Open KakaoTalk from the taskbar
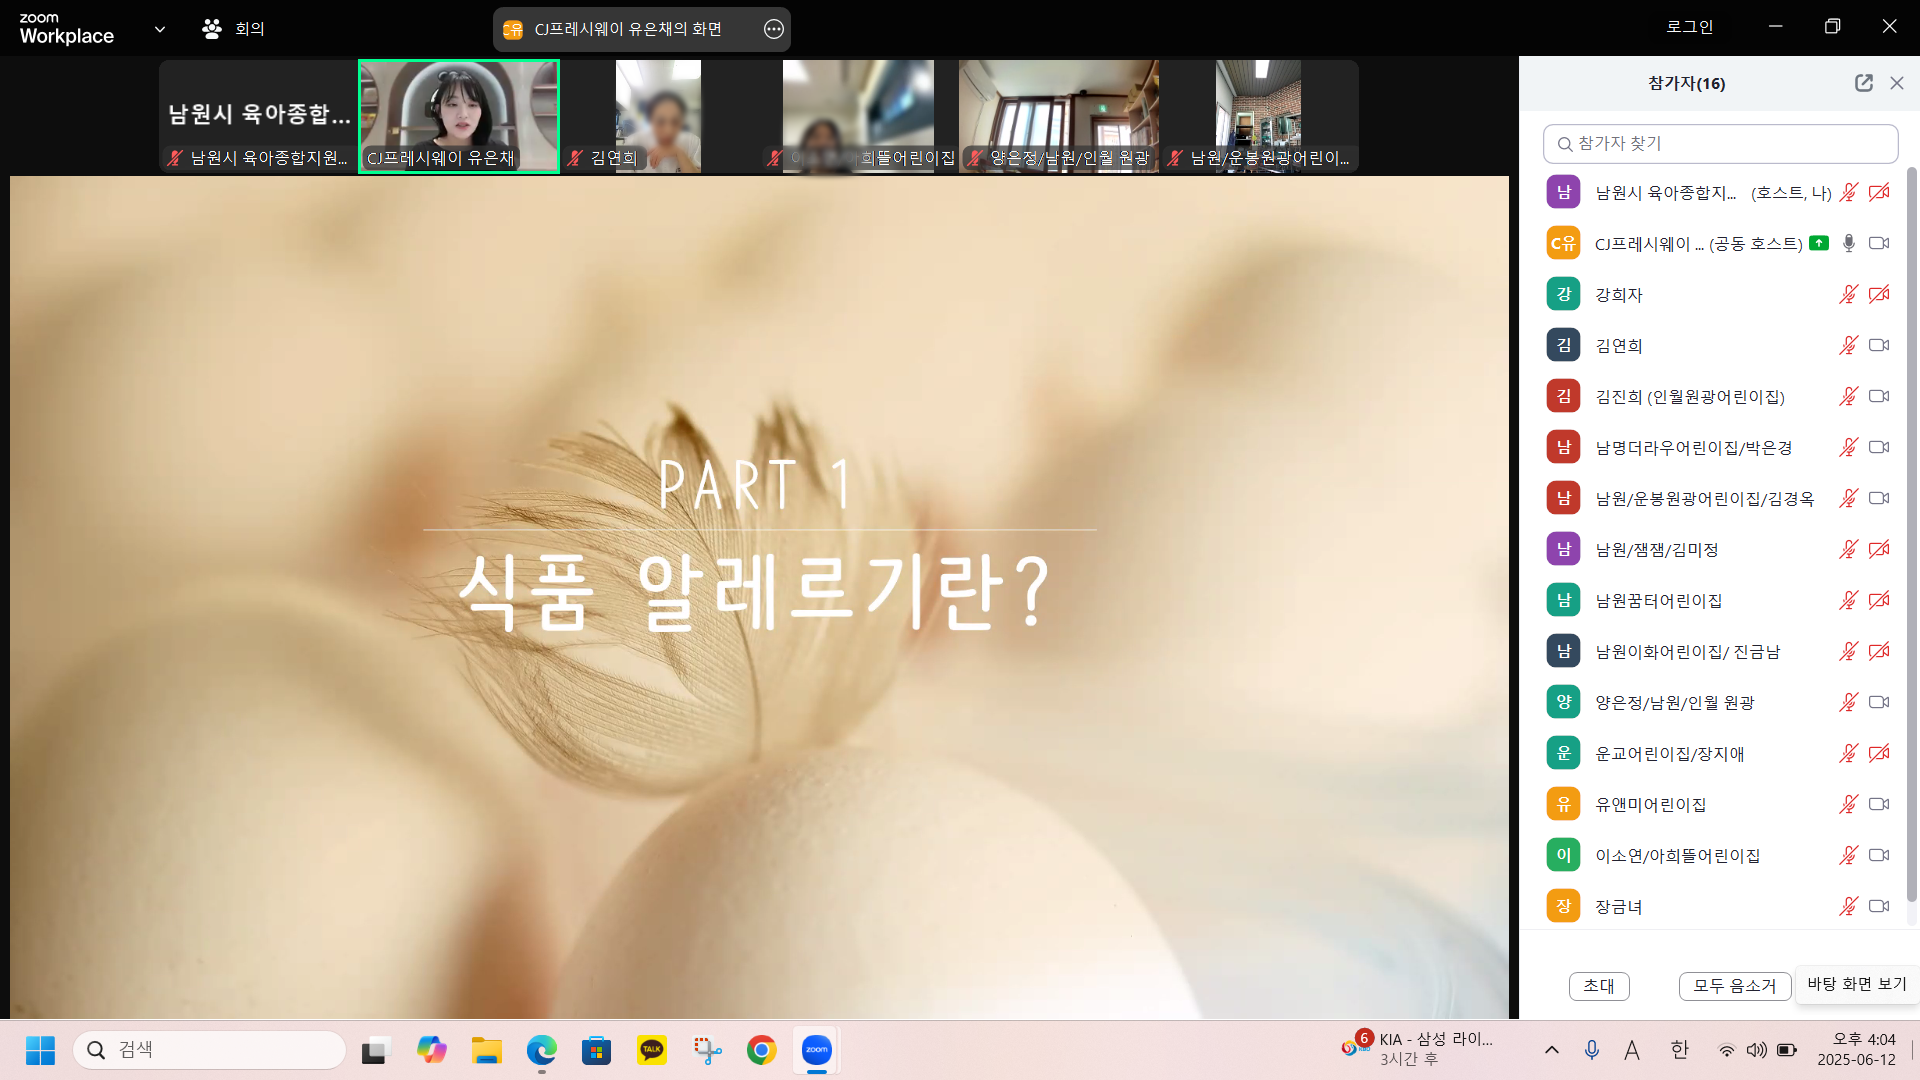 coord(652,1050)
